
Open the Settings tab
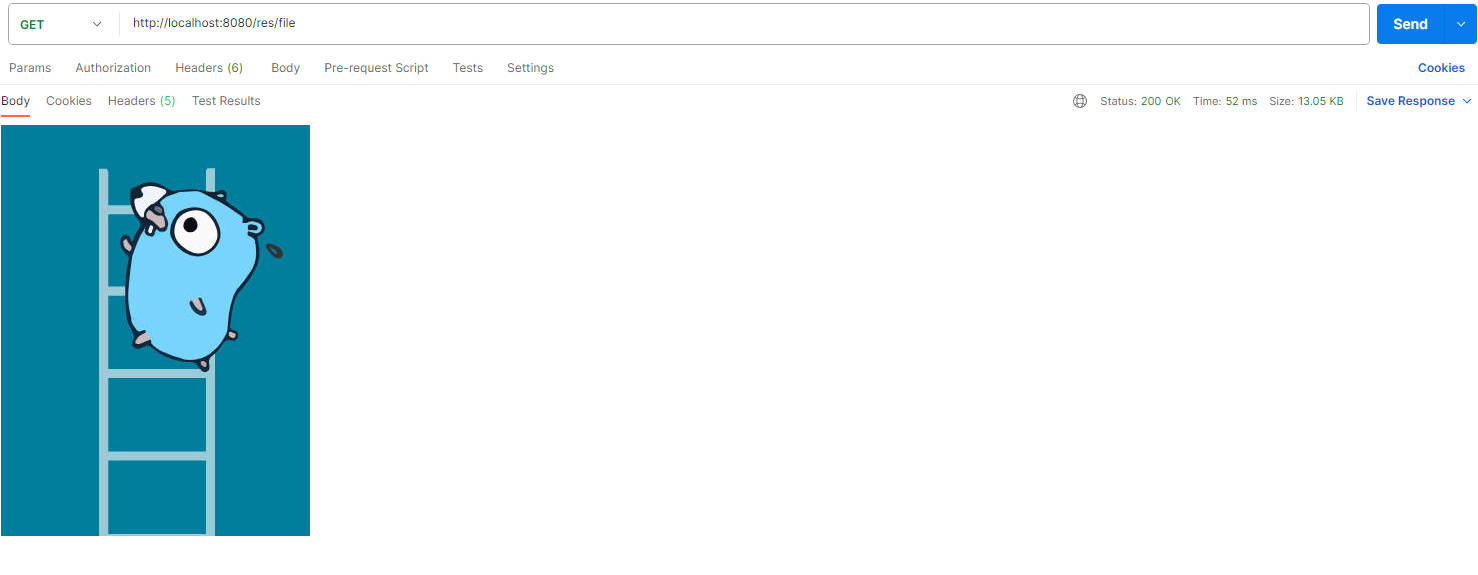pos(530,68)
